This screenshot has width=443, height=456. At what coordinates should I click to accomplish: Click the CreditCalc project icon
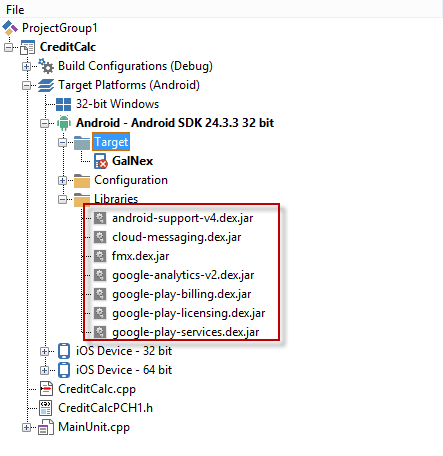tap(27, 47)
